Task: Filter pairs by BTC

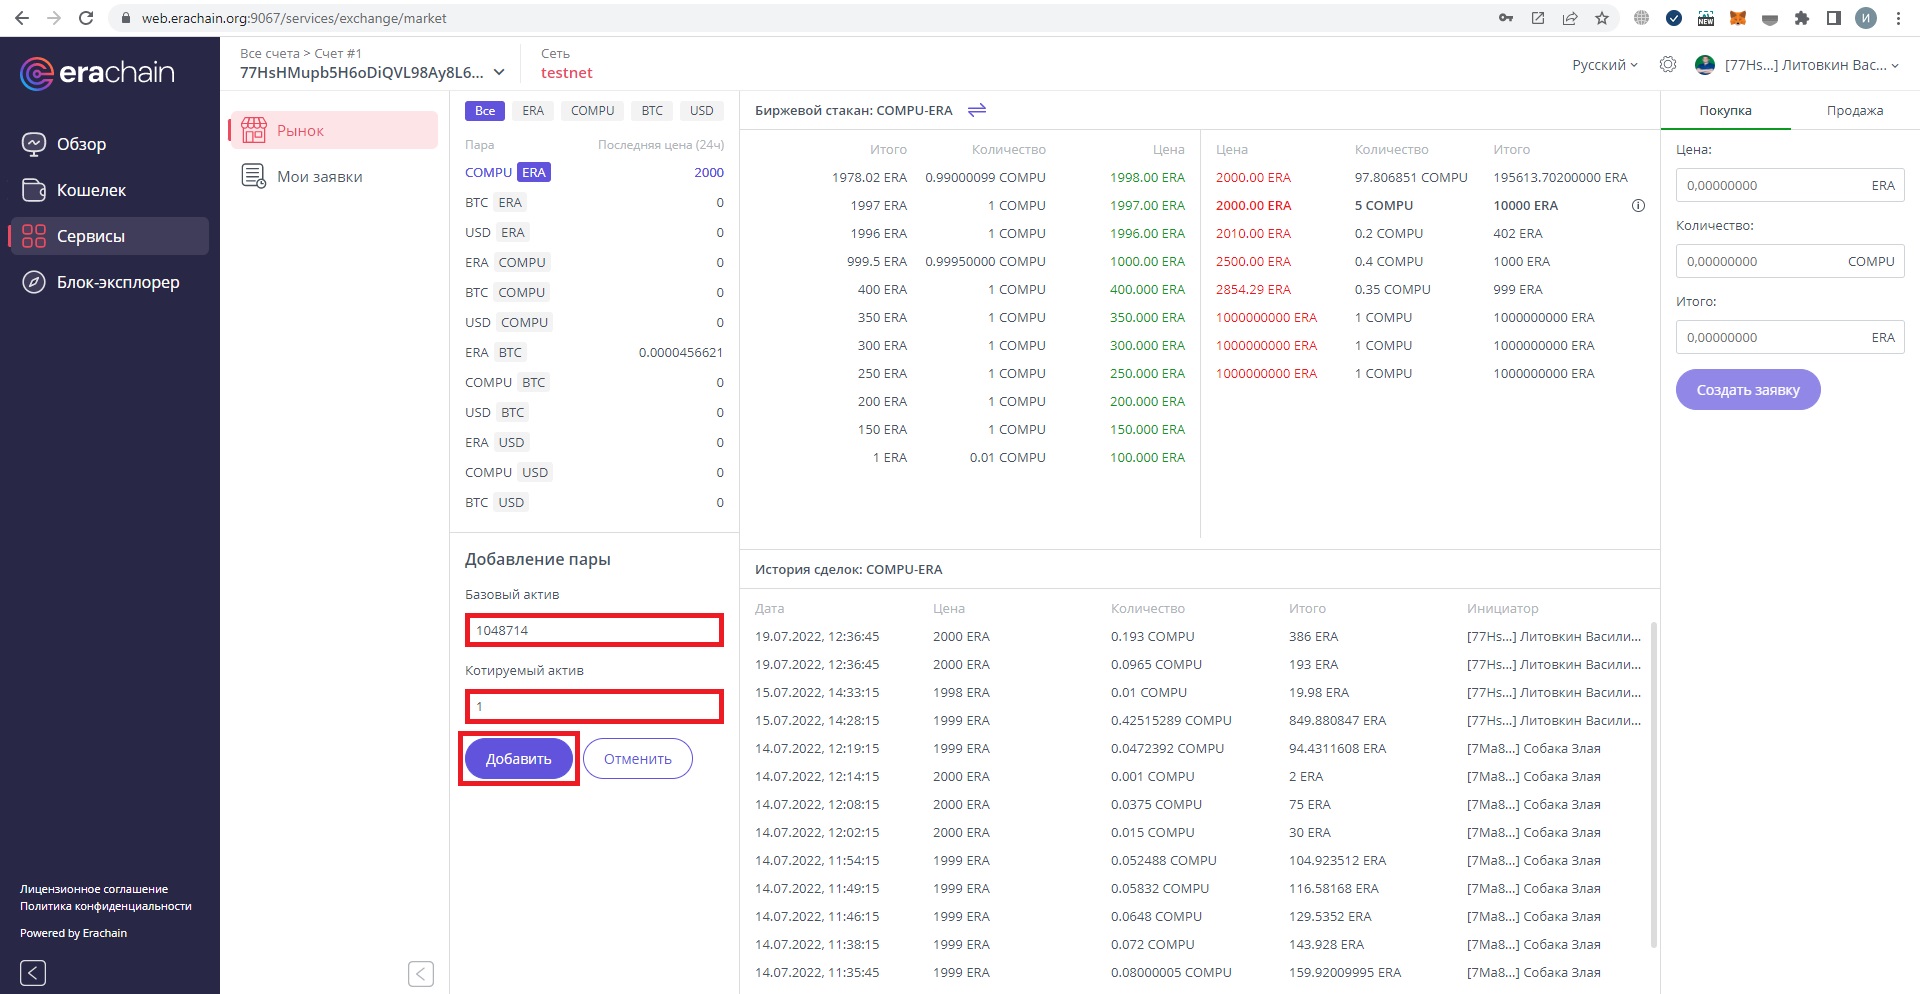Action: coord(652,111)
